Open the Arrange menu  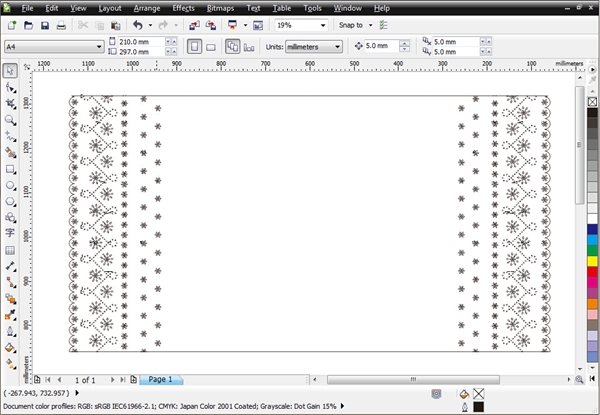[147, 8]
